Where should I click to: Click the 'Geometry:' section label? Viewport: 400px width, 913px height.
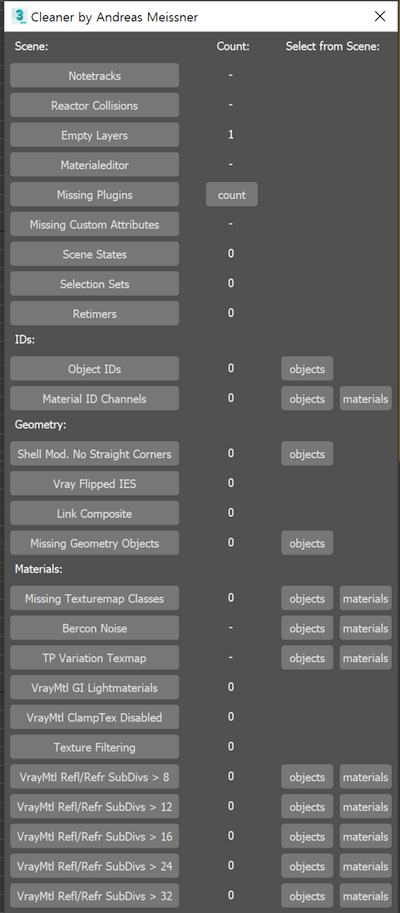point(40,425)
